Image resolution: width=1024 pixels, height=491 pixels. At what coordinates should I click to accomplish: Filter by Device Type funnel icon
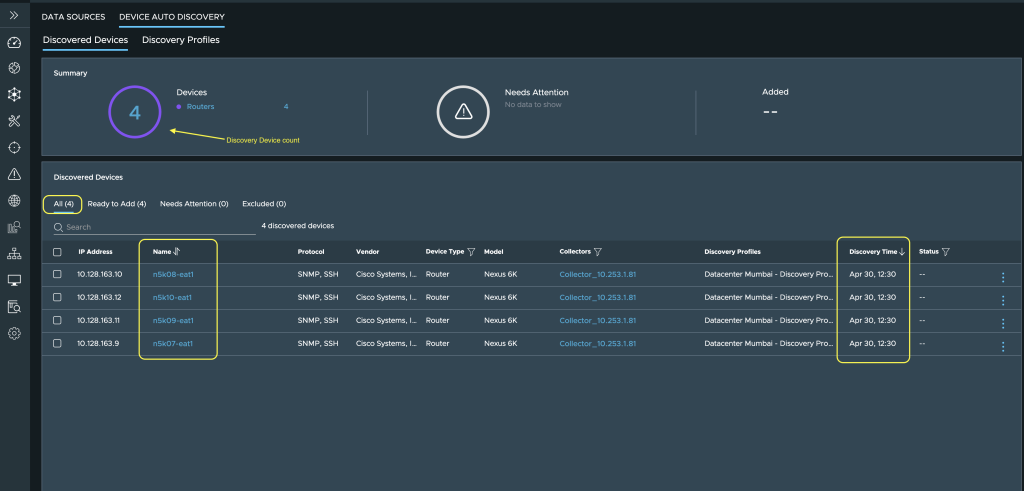click(x=471, y=252)
